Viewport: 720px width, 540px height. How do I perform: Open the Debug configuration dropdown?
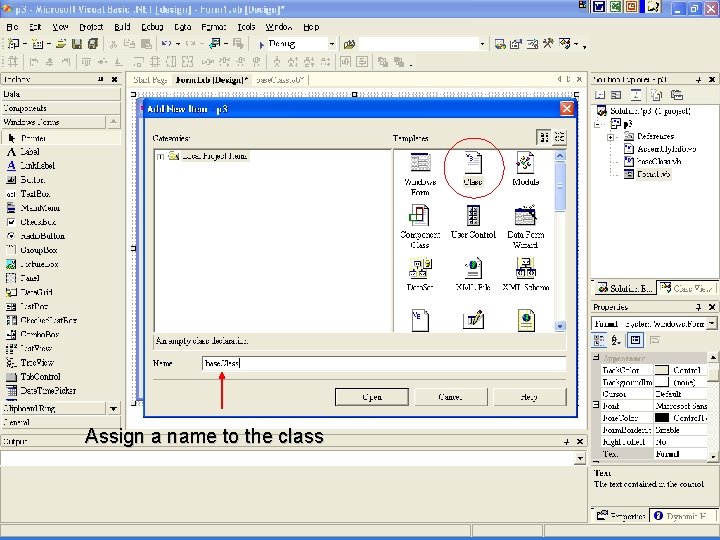pos(332,44)
